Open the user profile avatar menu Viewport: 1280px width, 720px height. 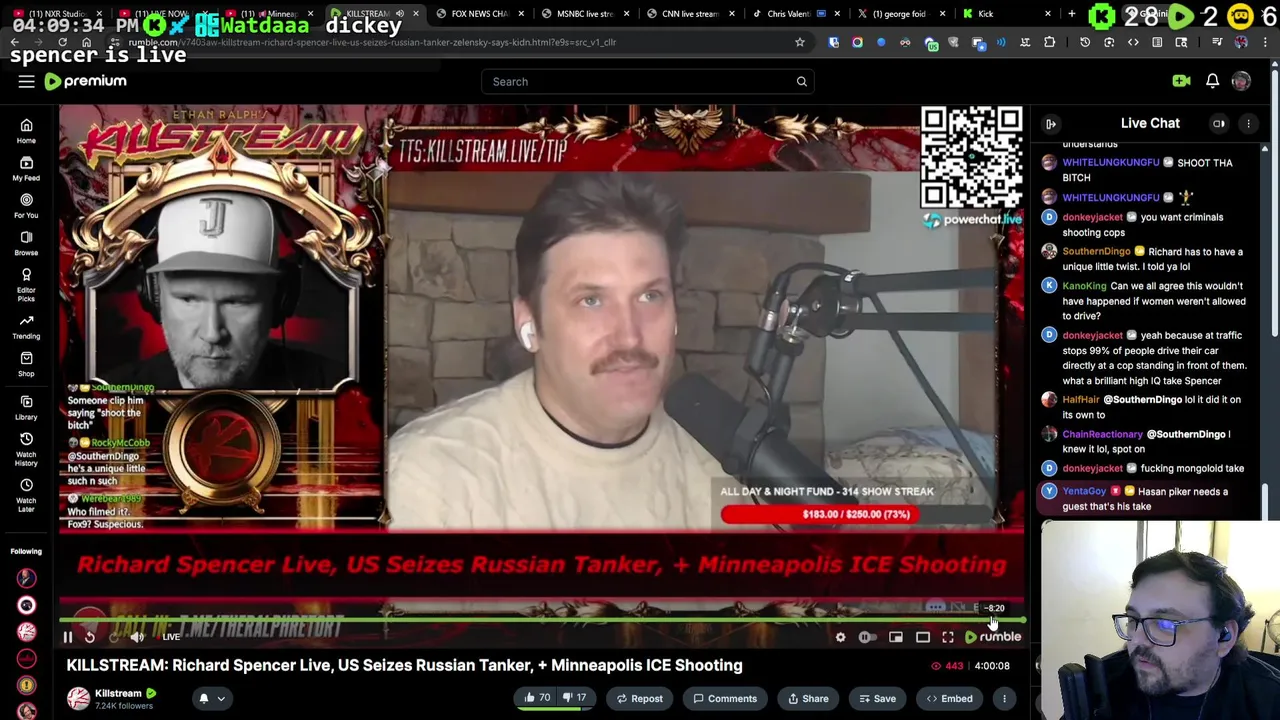tap(1241, 81)
